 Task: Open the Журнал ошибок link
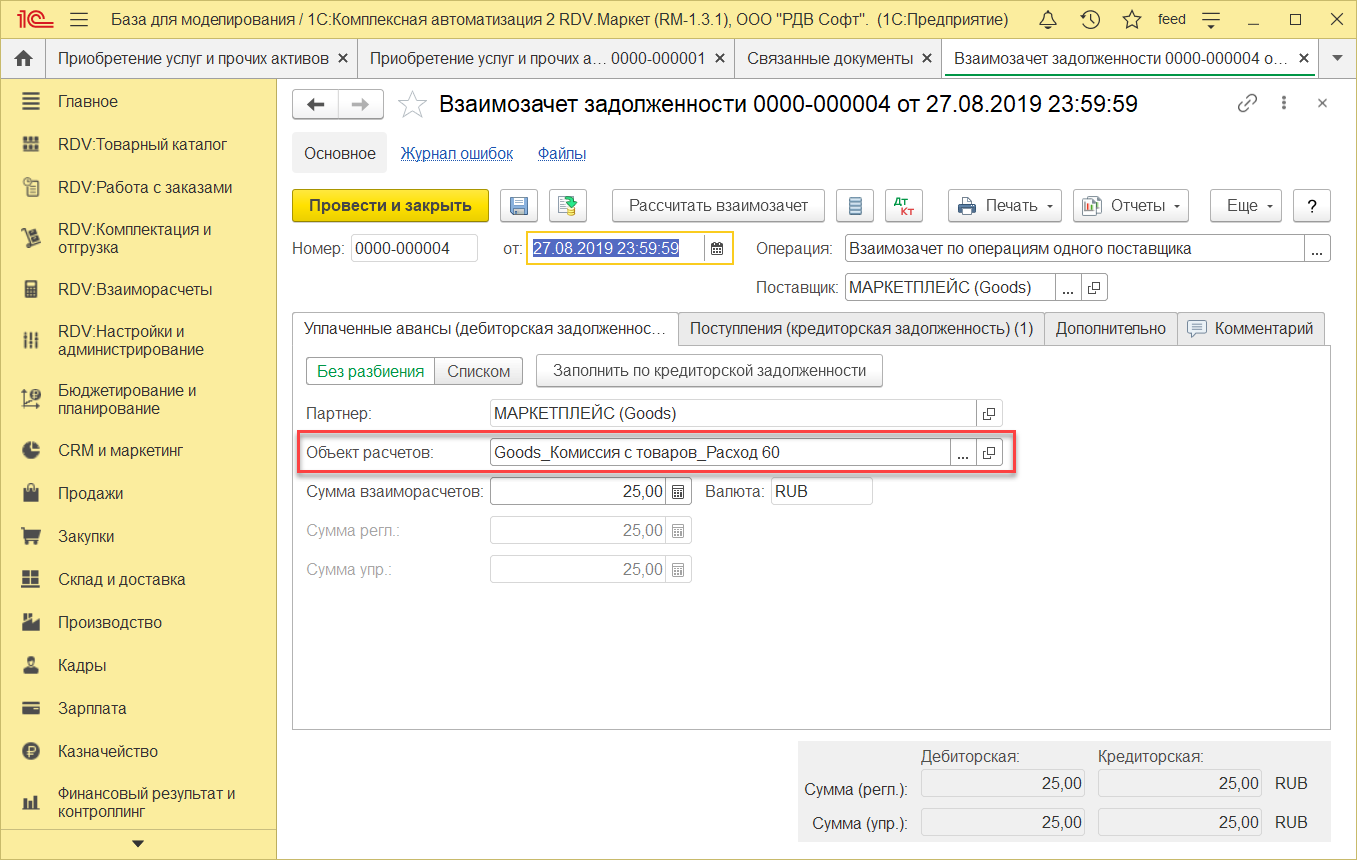coord(456,154)
